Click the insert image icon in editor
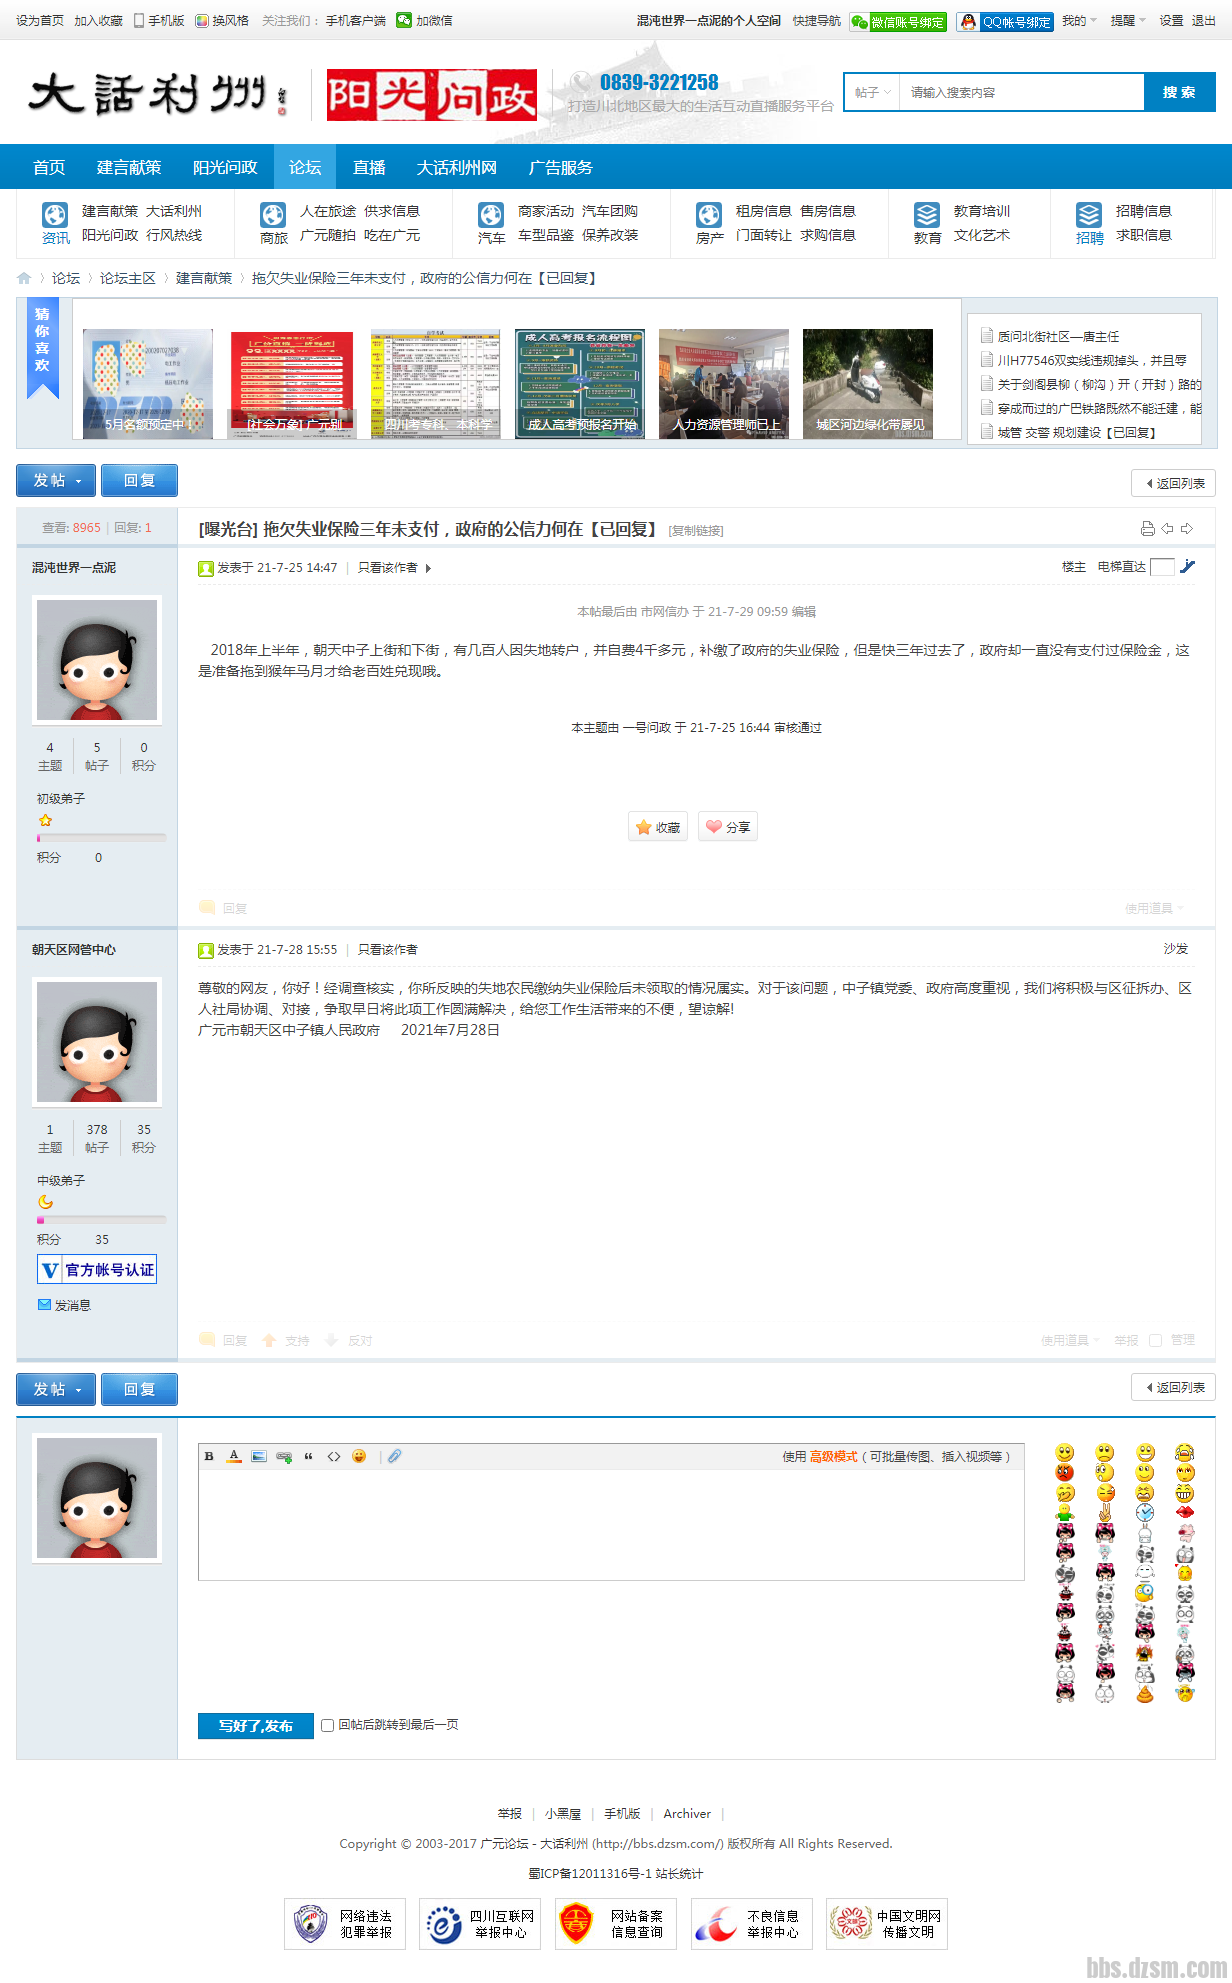The height and width of the screenshot is (1983, 1232). tap(259, 1456)
